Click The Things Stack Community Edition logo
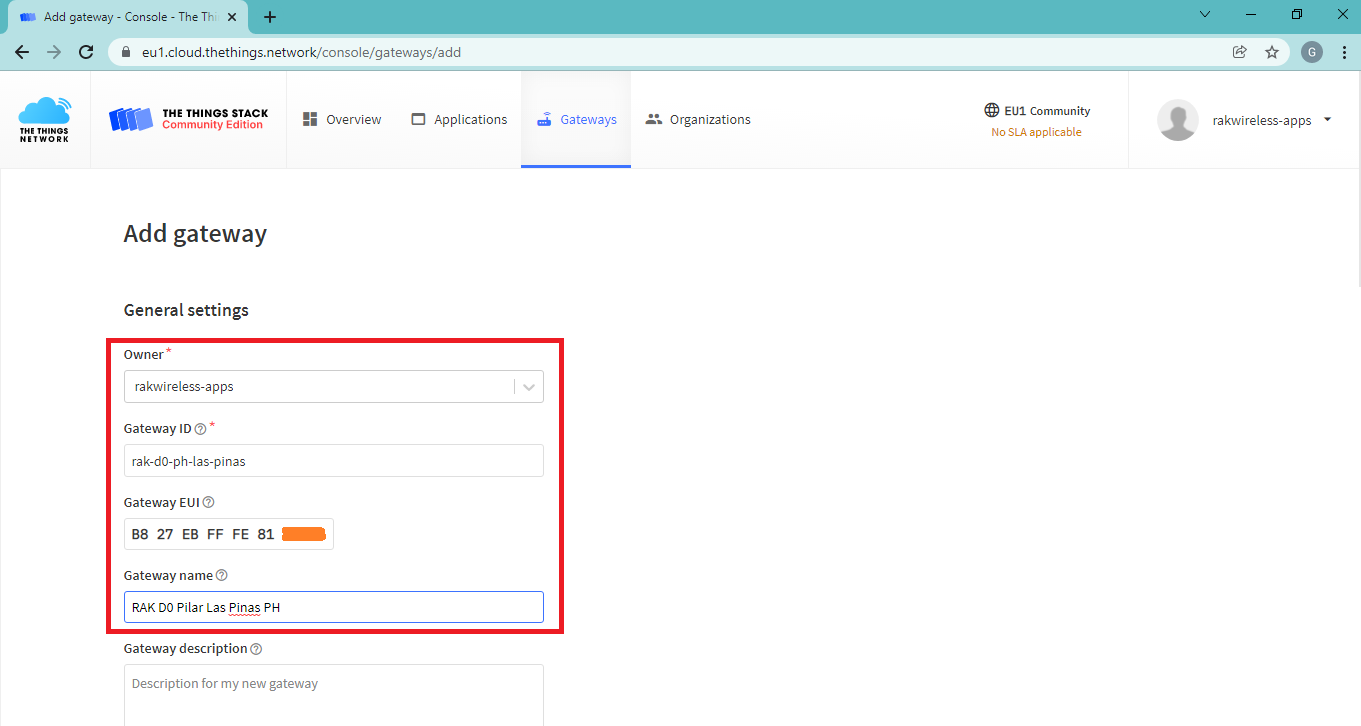The image size is (1361, 726). point(187,120)
